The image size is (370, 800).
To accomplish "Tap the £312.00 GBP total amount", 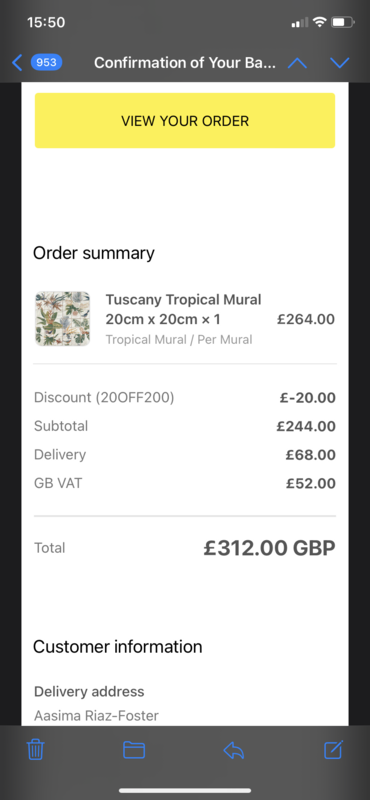I will pos(269,548).
